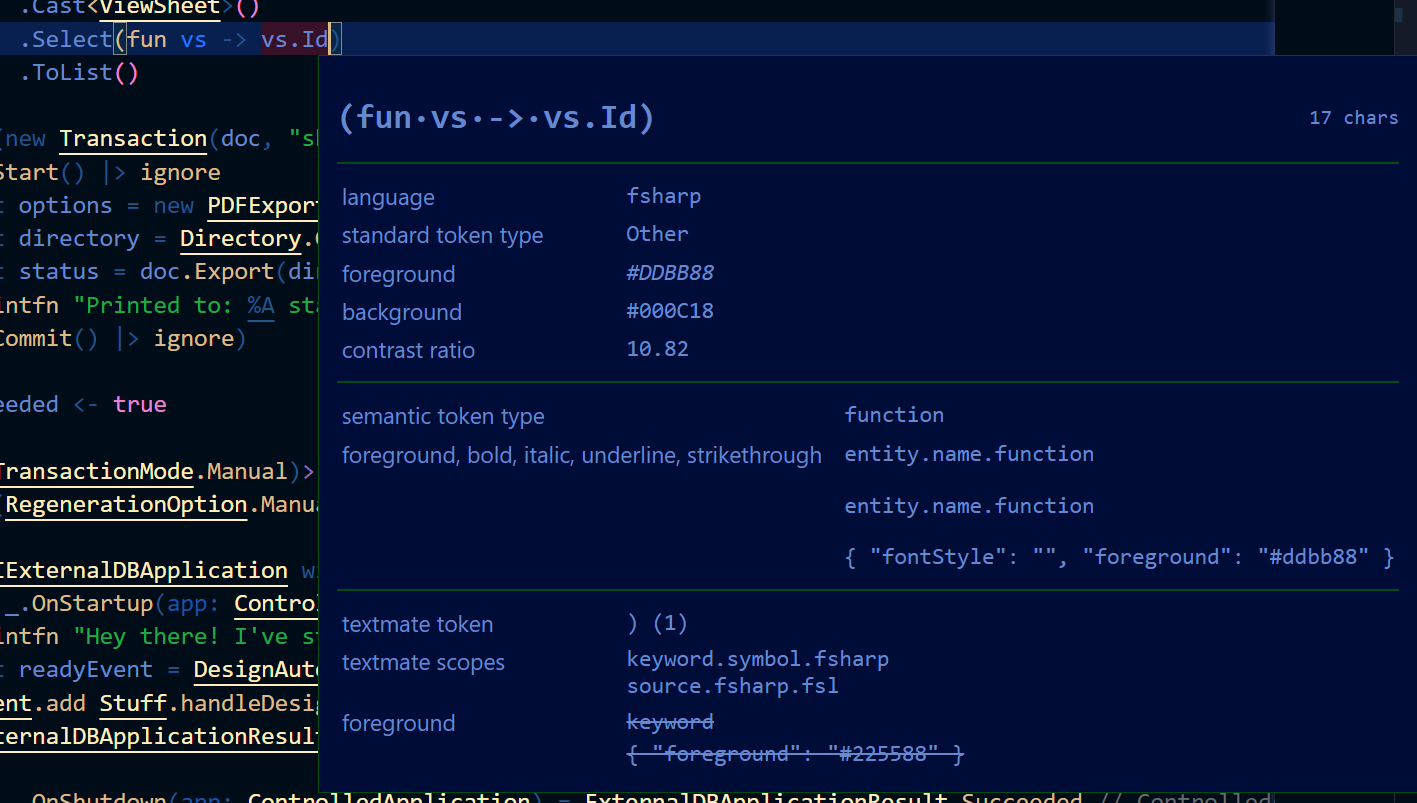1417x803 pixels.
Task: Click the "#000C18" background value
Action: [670, 311]
